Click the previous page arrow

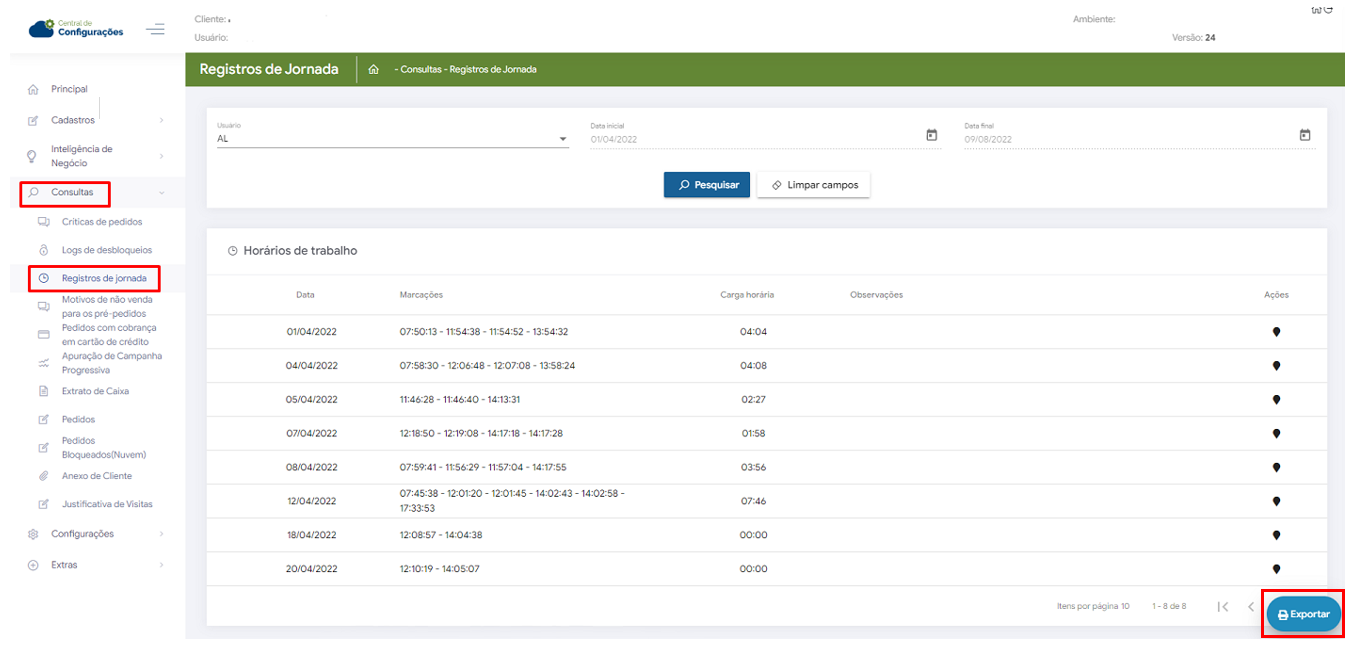coord(1250,607)
